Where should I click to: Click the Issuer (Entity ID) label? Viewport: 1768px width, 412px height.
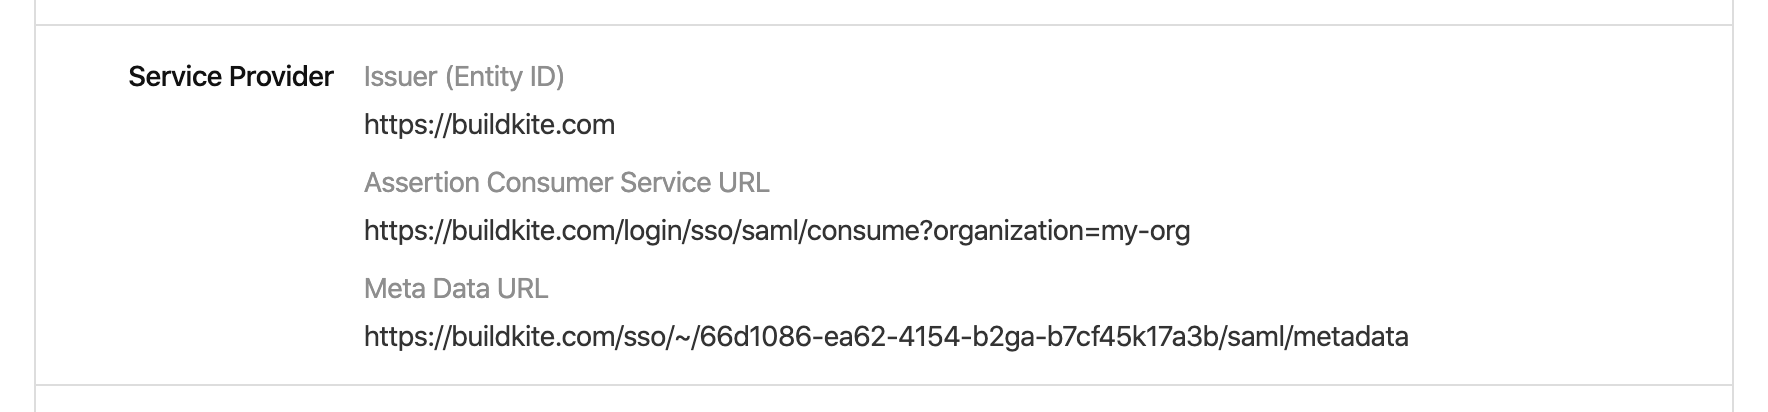pos(464,77)
